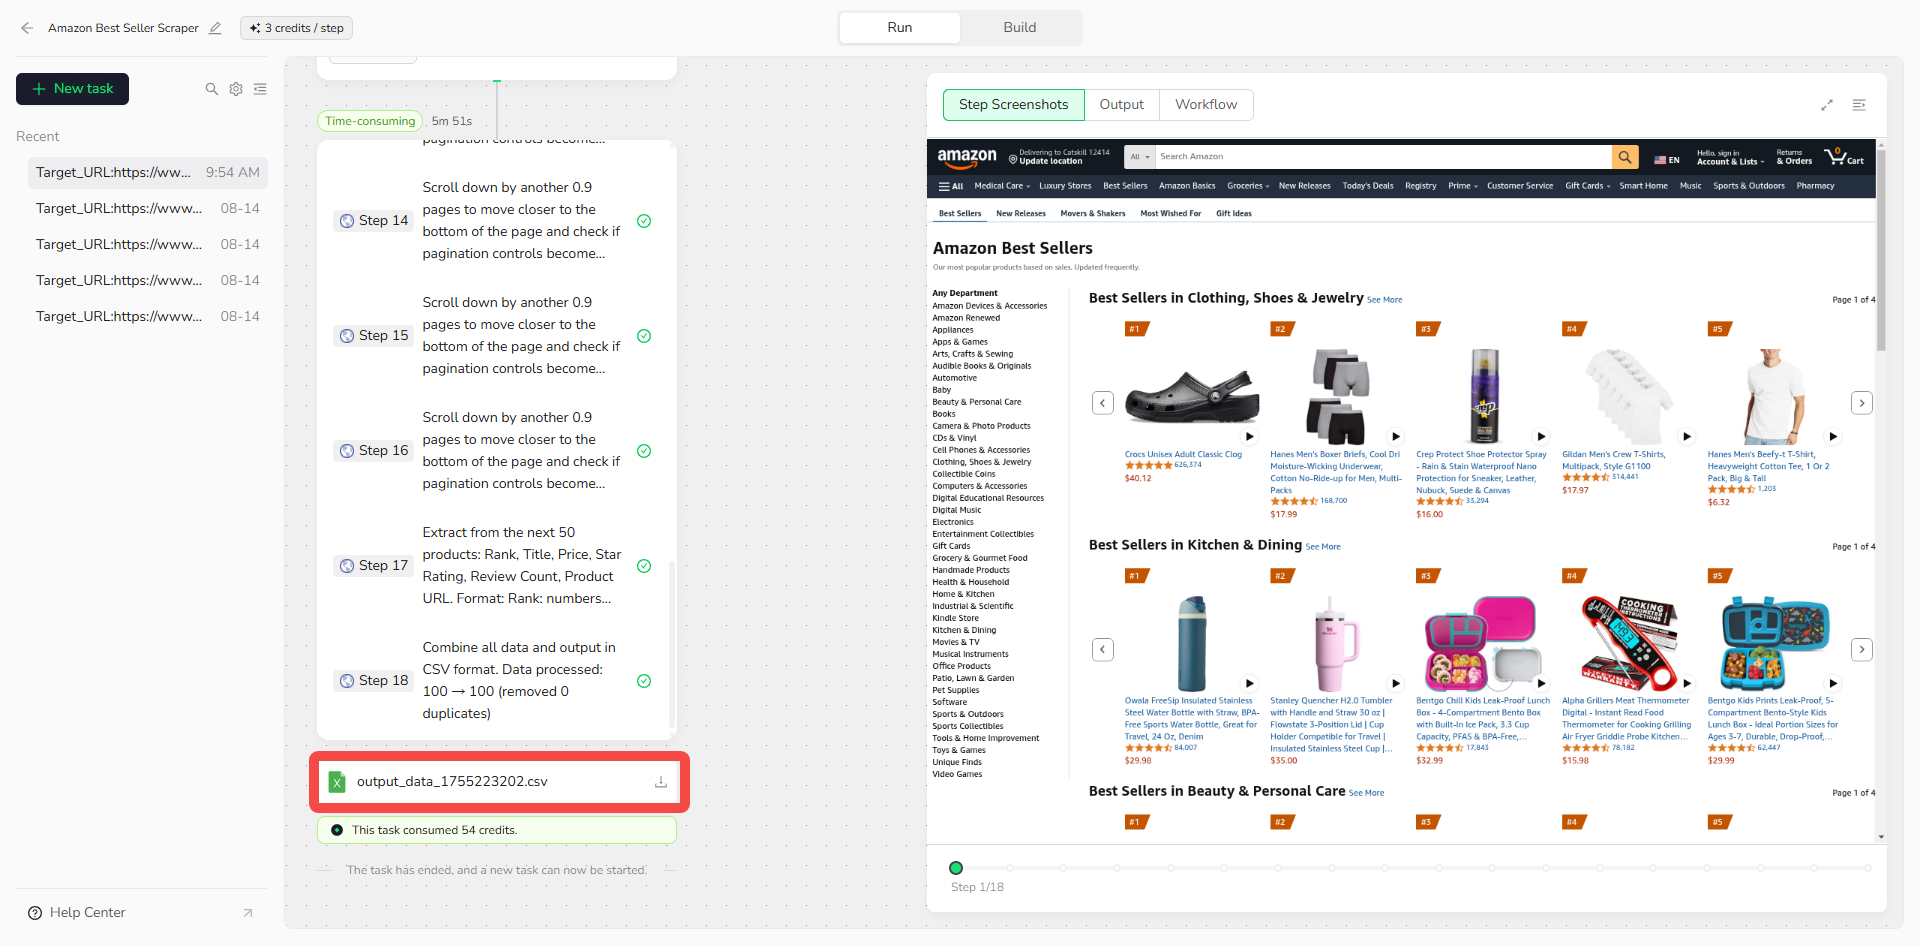Click Step 16 success check icon
The image size is (1920, 945).
(644, 451)
